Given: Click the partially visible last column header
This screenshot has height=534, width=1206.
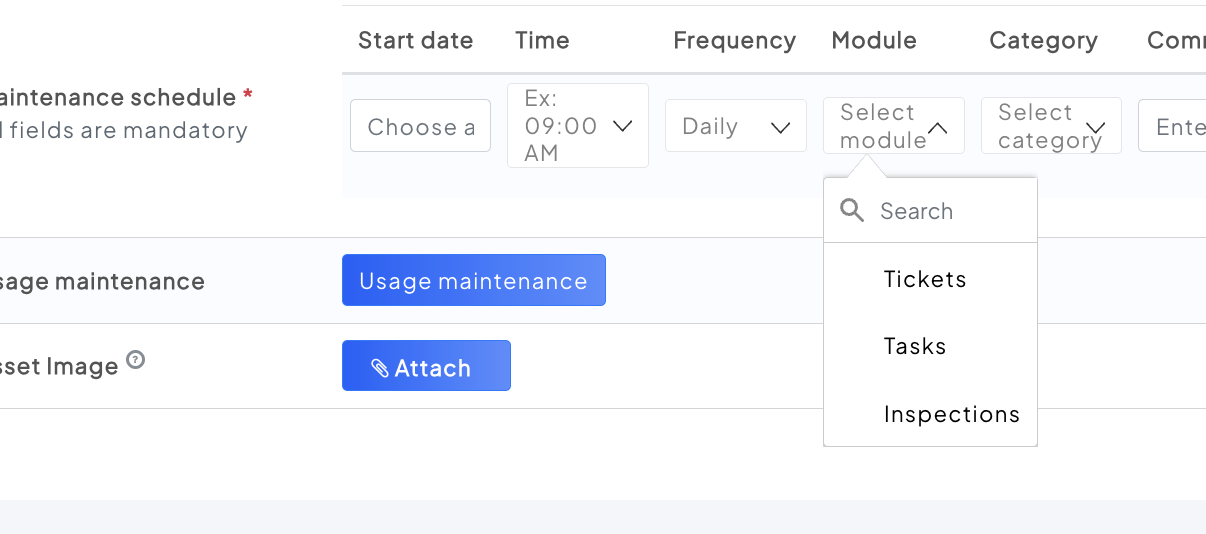Looking at the screenshot, I should click(1176, 40).
